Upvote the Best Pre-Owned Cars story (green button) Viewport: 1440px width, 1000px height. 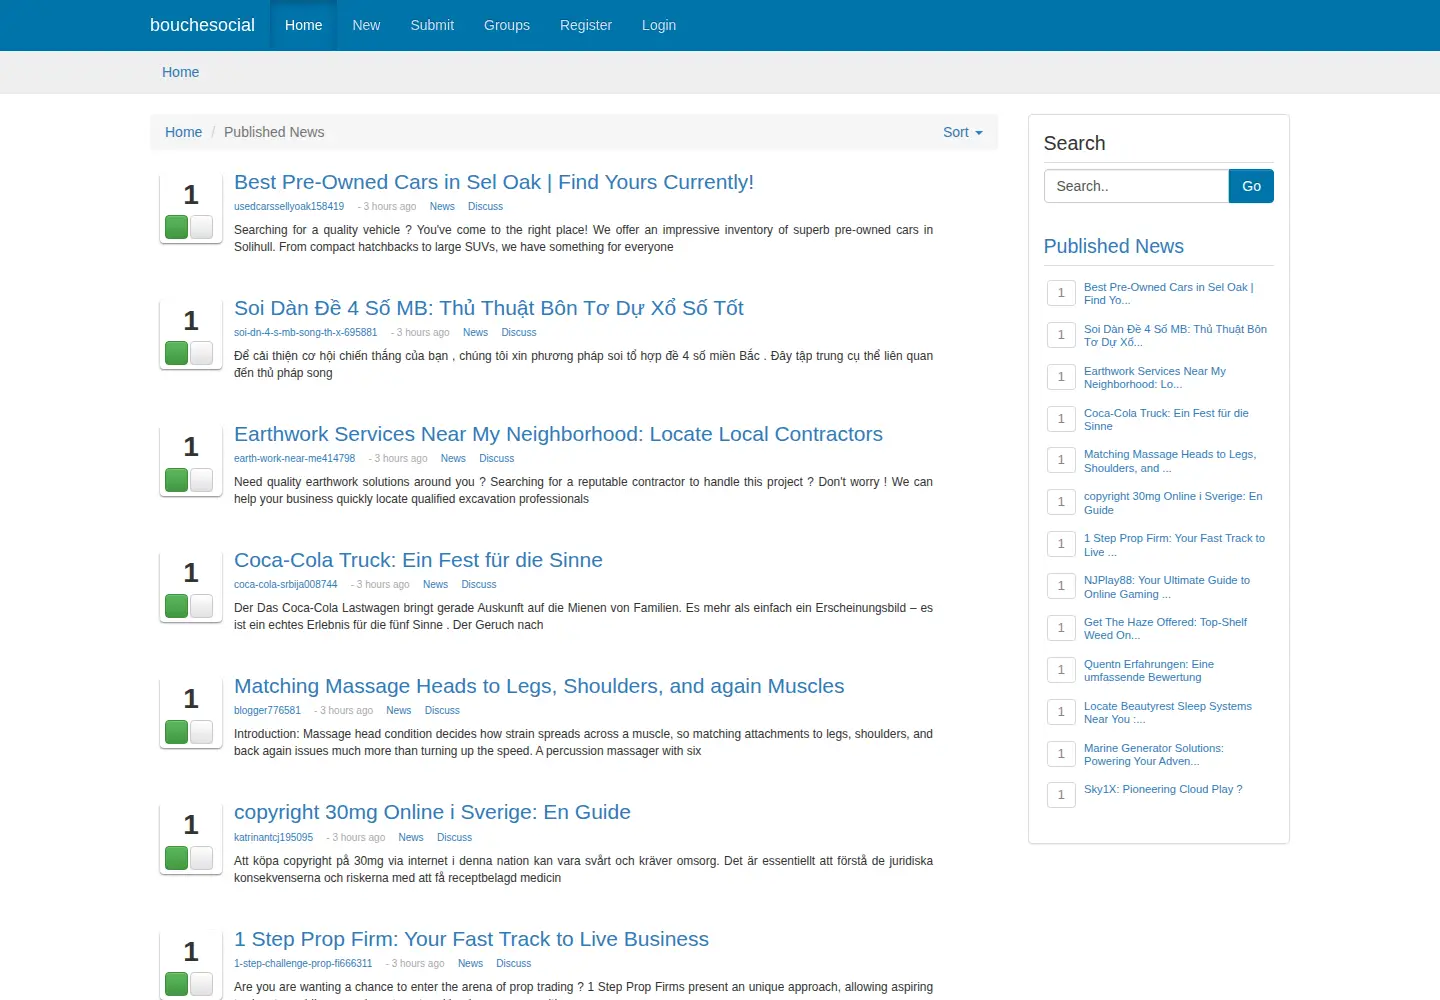pyautogui.click(x=177, y=227)
